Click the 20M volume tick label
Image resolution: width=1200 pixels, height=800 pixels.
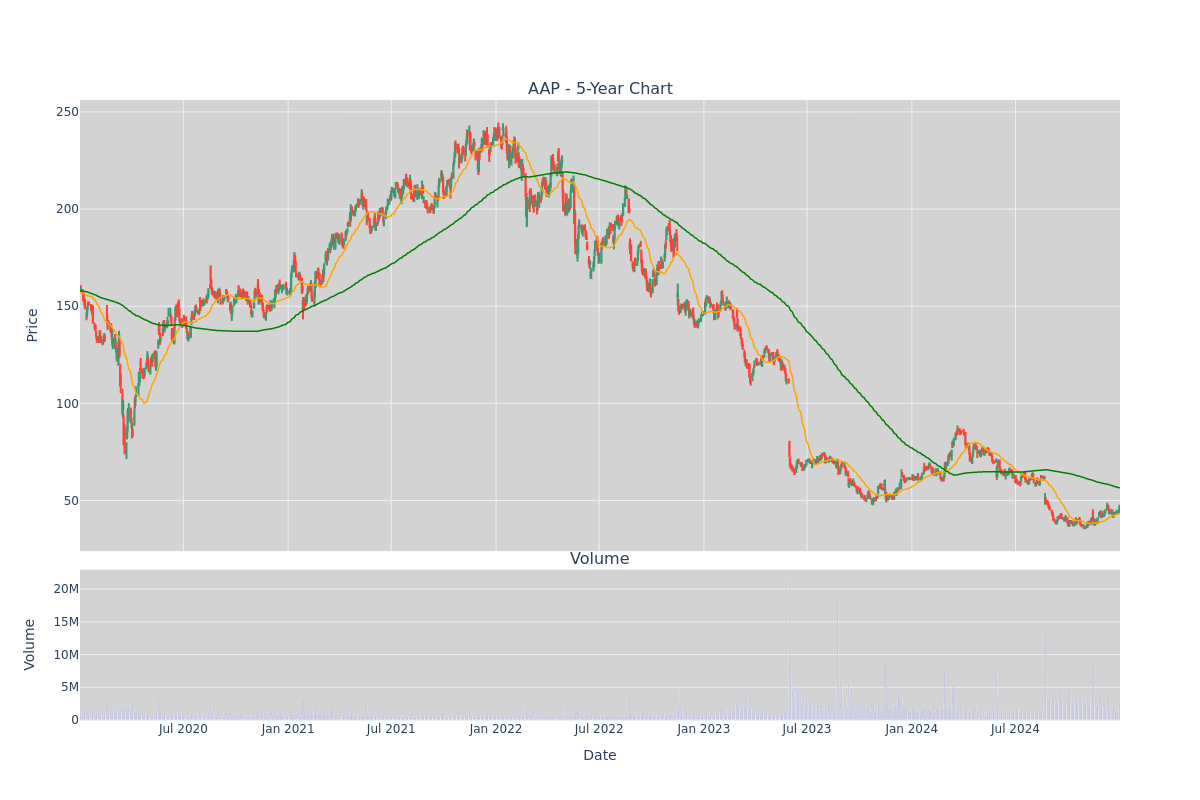[x=66, y=589]
